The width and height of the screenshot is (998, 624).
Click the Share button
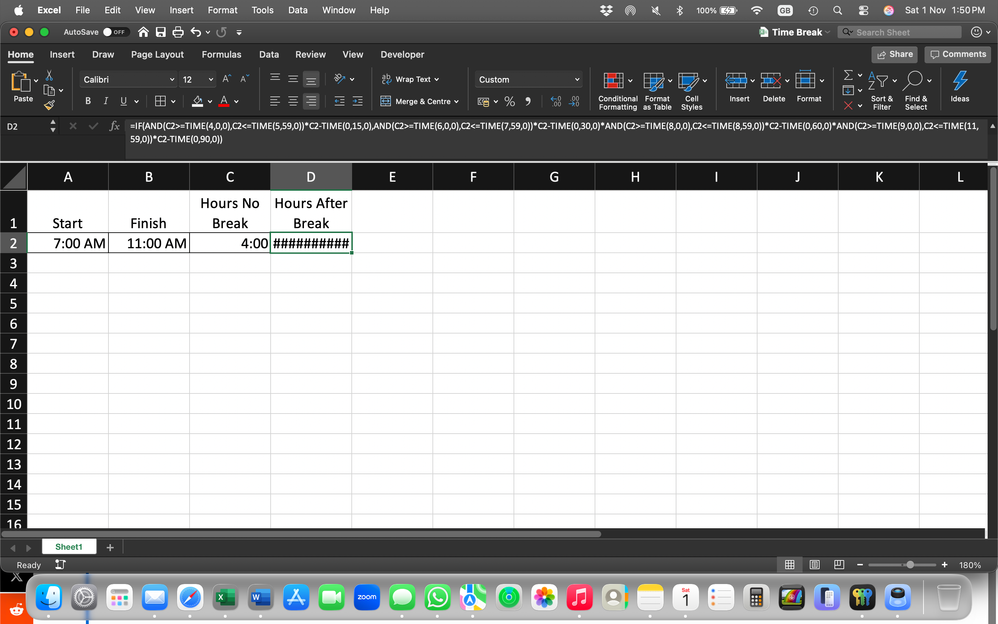click(894, 55)
